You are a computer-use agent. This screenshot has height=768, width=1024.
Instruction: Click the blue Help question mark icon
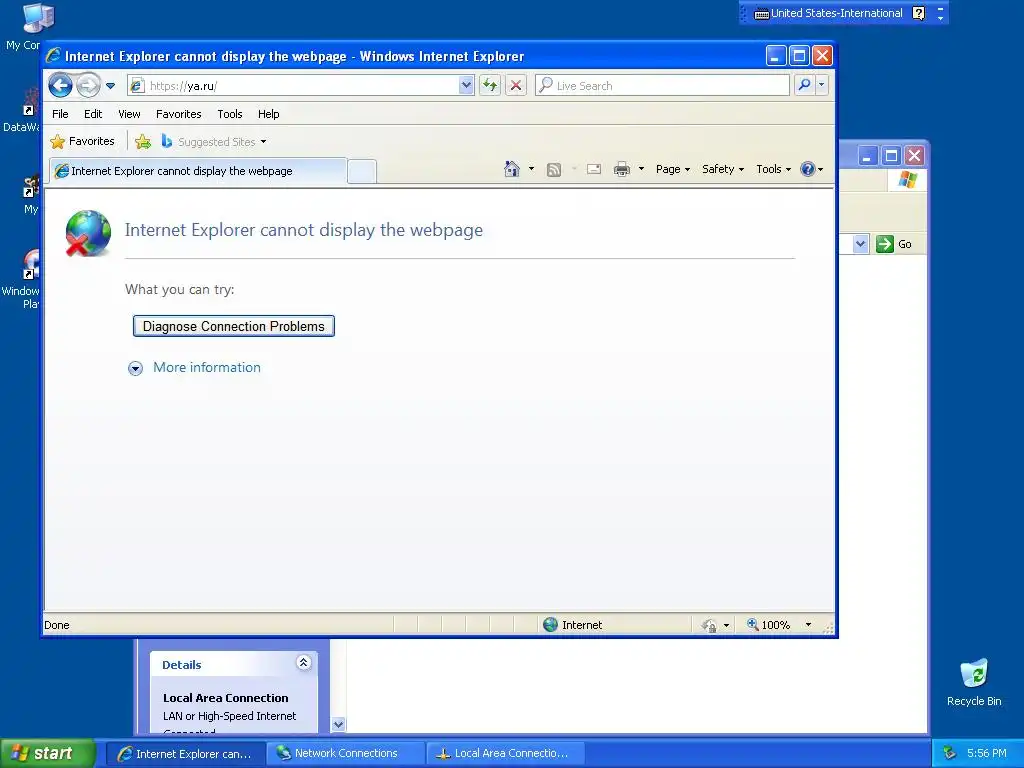tap(808, 169)
